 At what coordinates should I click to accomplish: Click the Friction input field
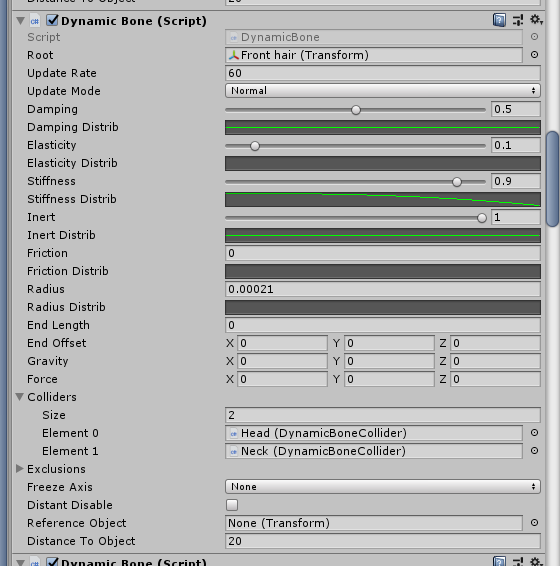coord(383,253)
